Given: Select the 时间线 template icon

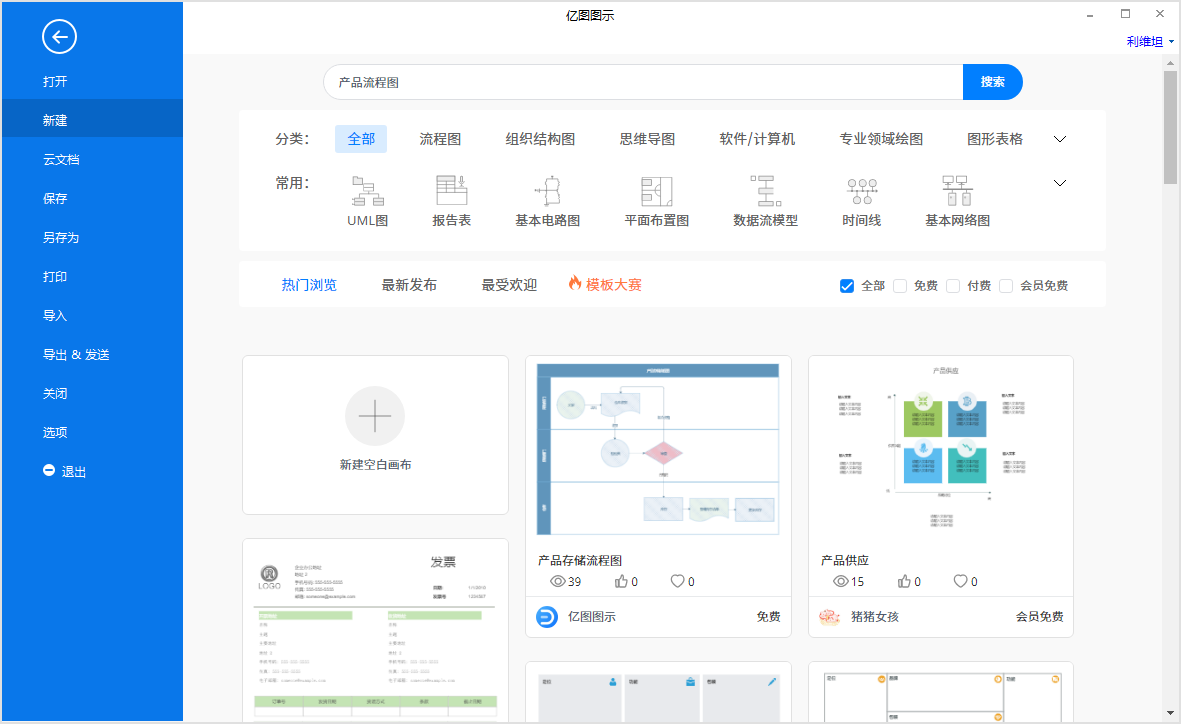Looking at the screenshot, I should point(862,191).
